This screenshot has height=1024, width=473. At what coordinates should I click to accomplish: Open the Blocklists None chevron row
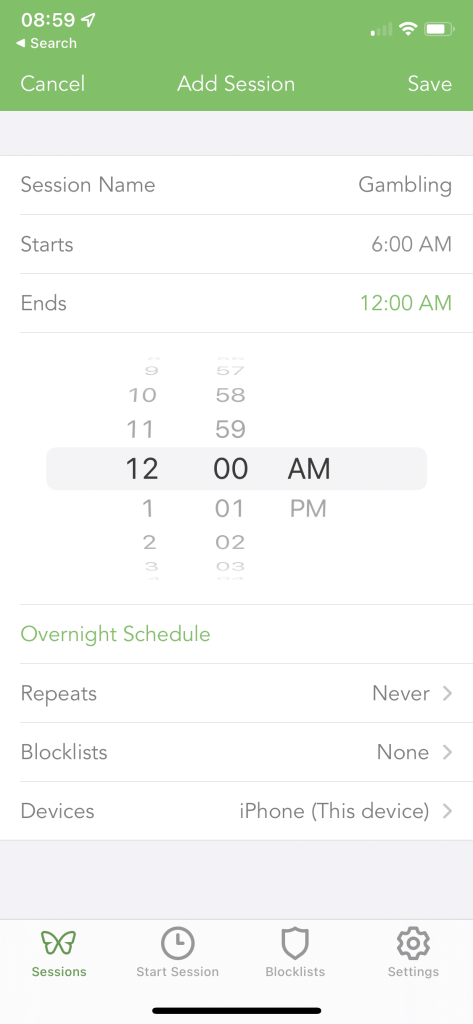click(x=236, y=752)
